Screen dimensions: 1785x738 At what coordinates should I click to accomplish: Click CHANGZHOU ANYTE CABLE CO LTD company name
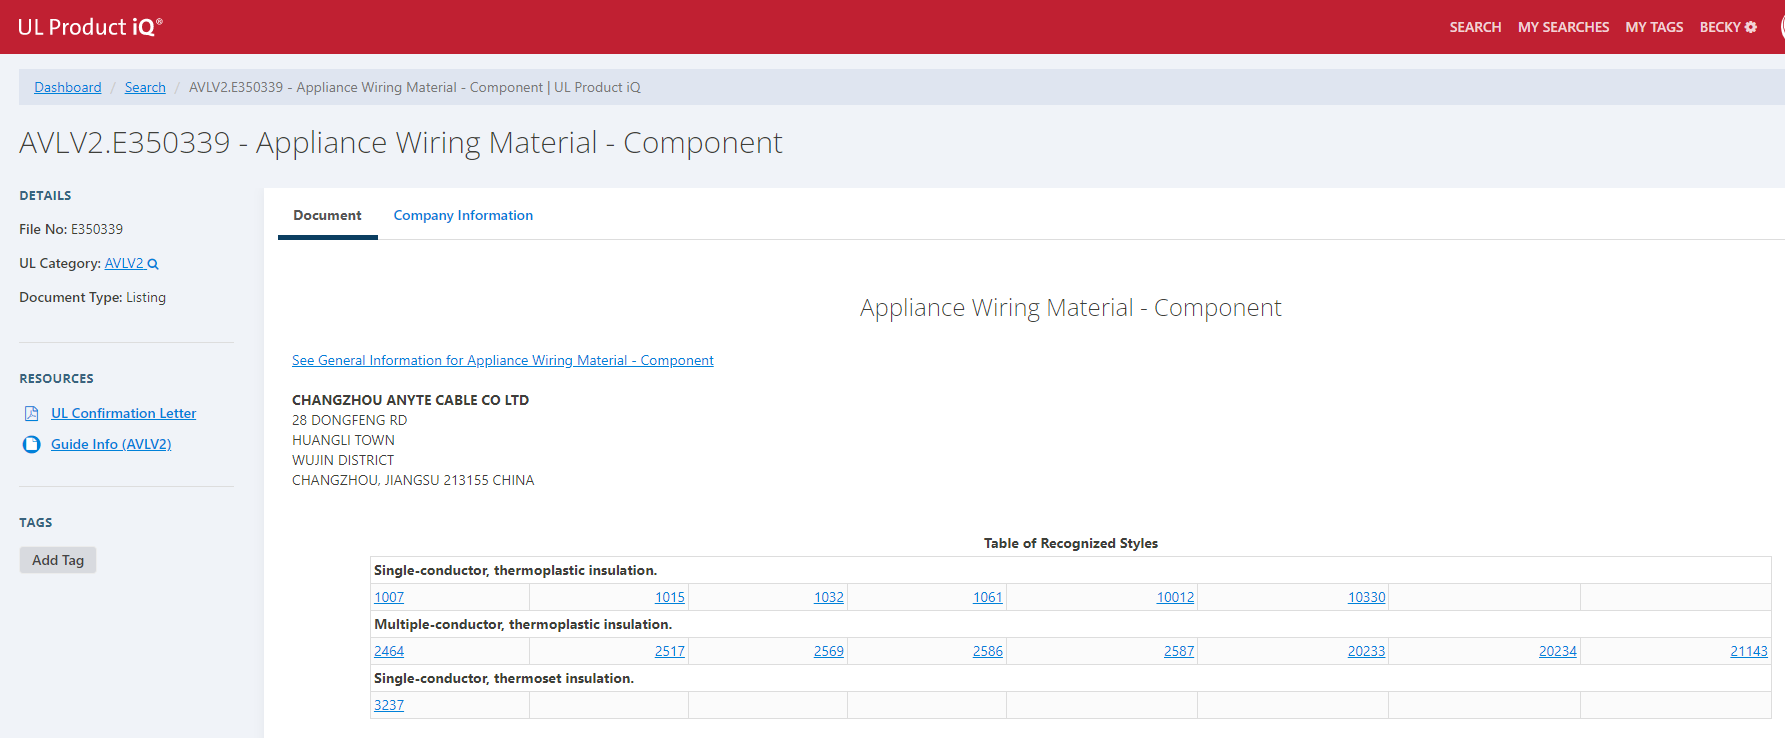410,400
